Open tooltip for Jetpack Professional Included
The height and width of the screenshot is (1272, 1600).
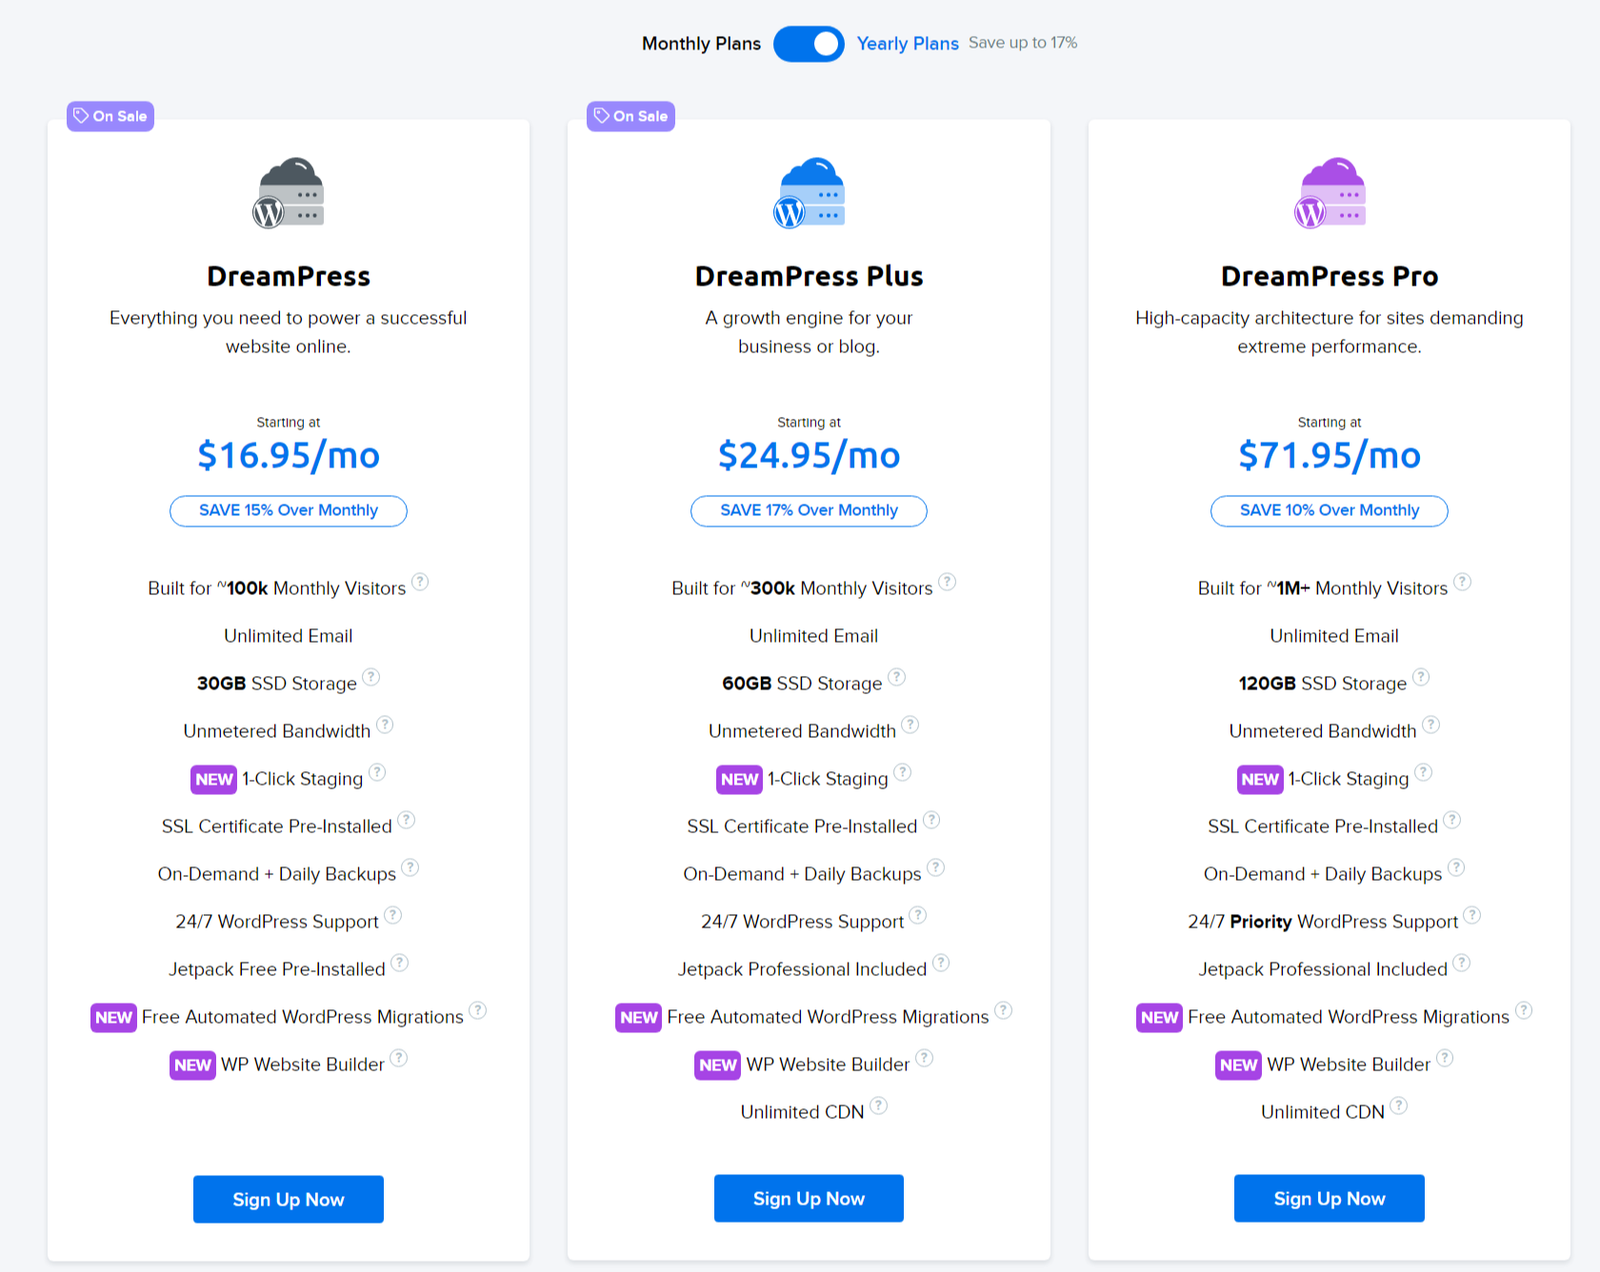(941, 963)
